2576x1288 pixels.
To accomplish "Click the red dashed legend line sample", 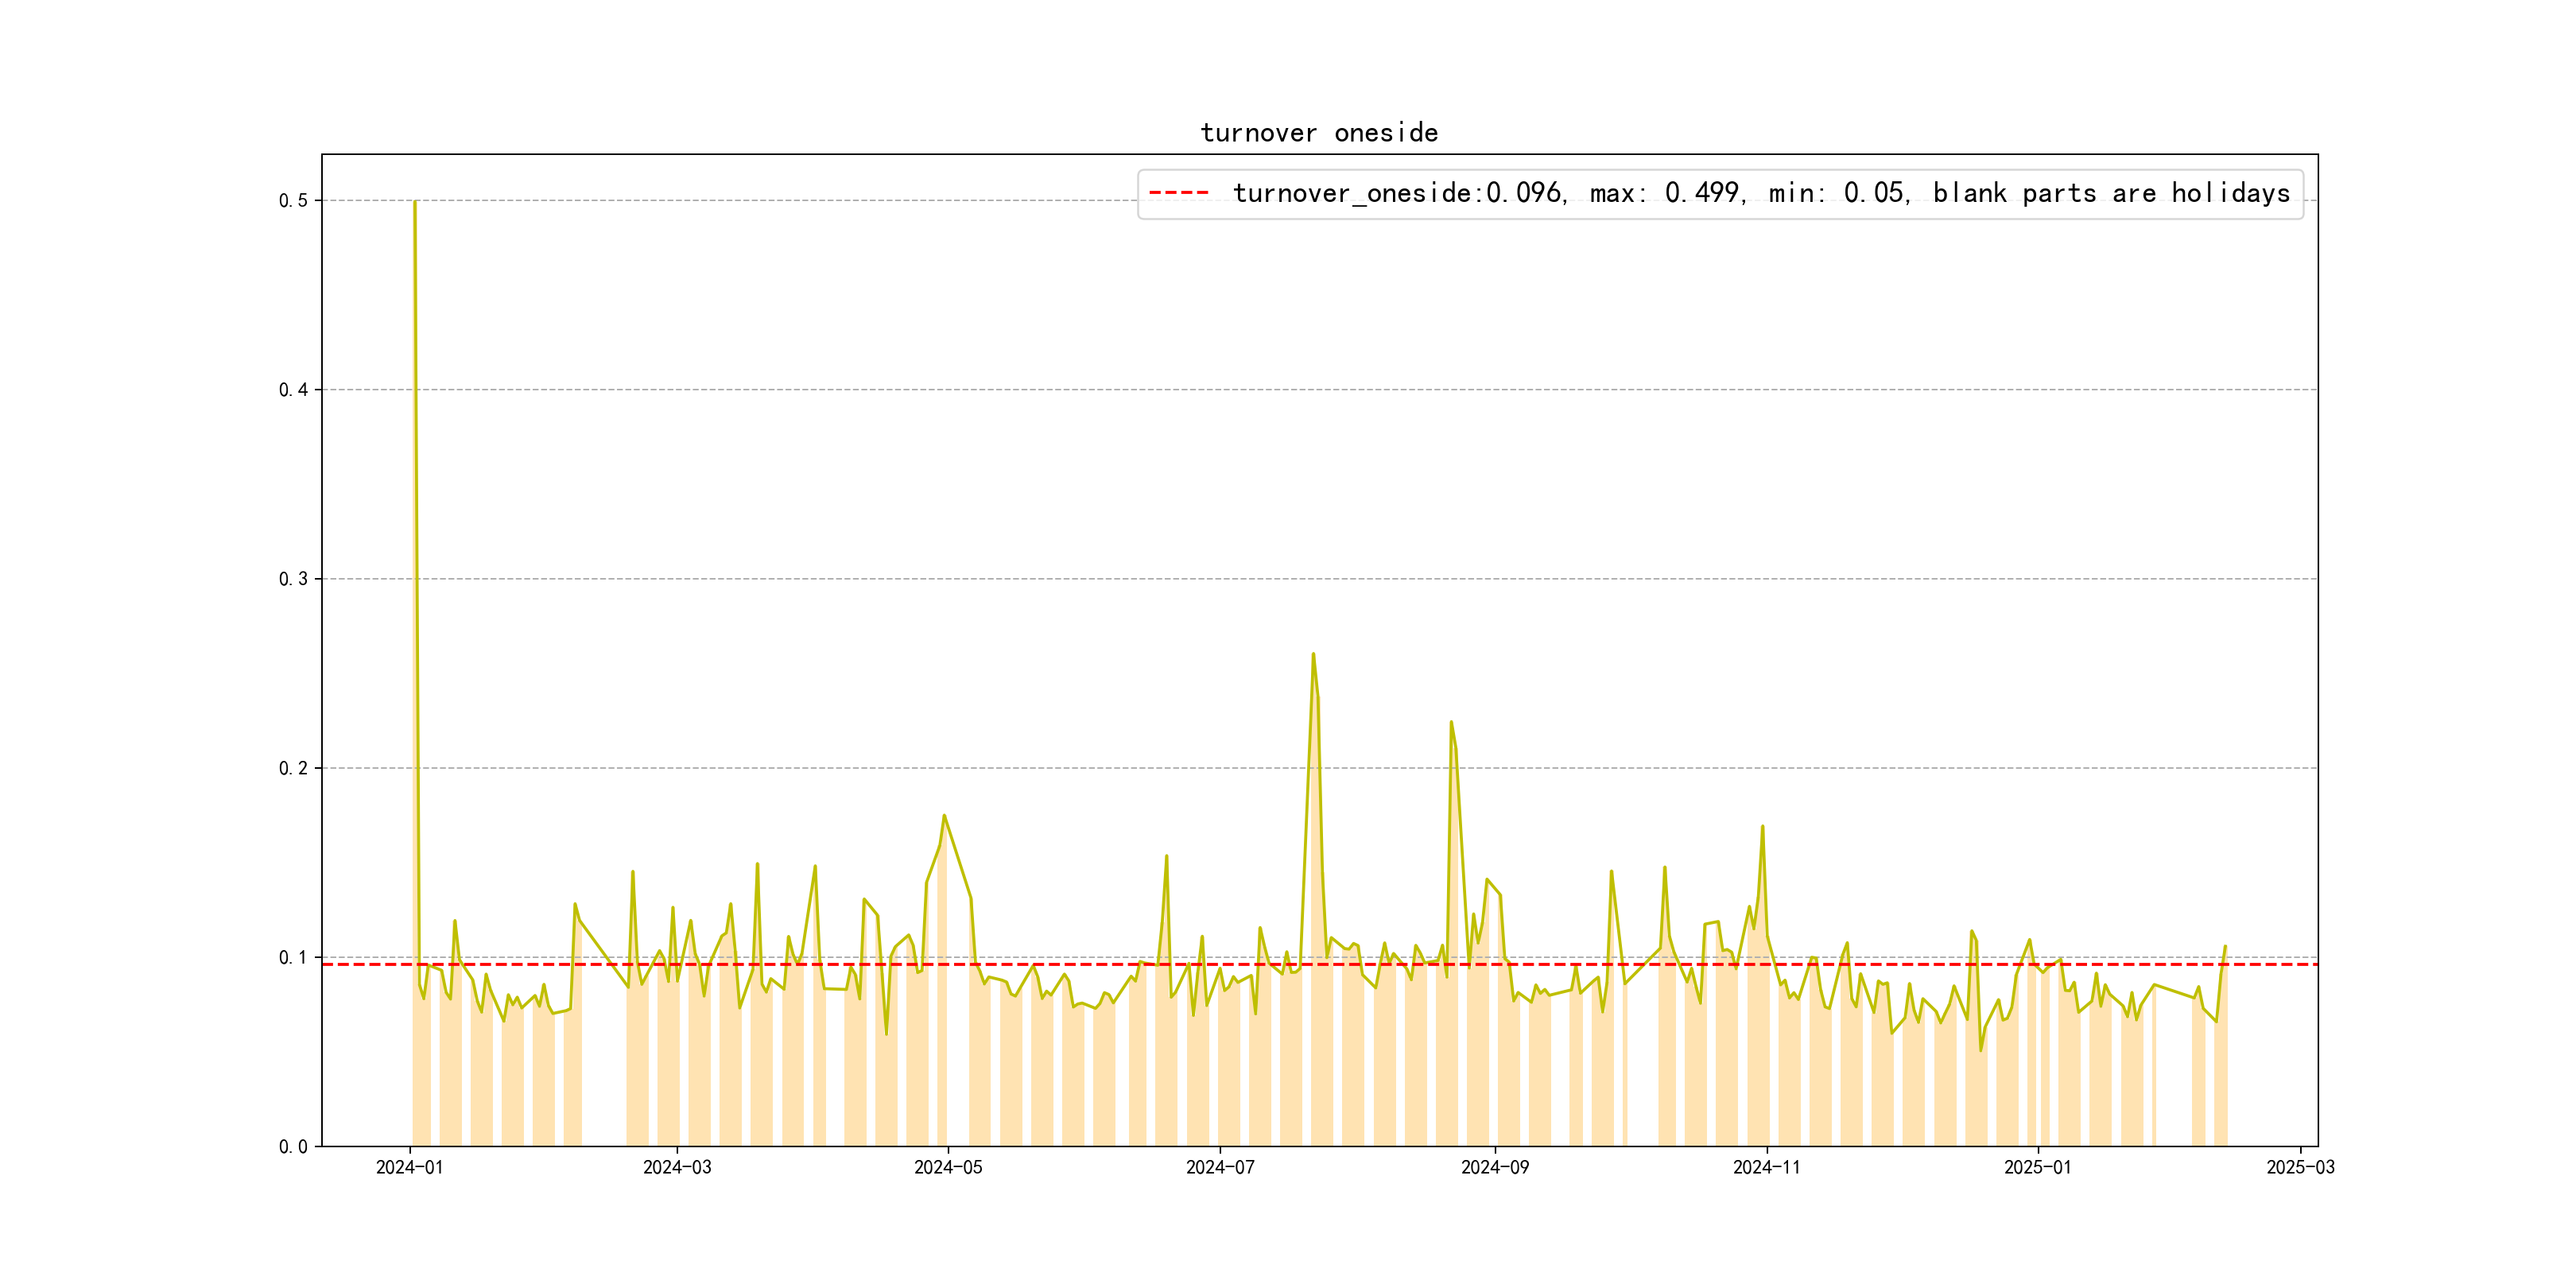I will (1178, 193).
